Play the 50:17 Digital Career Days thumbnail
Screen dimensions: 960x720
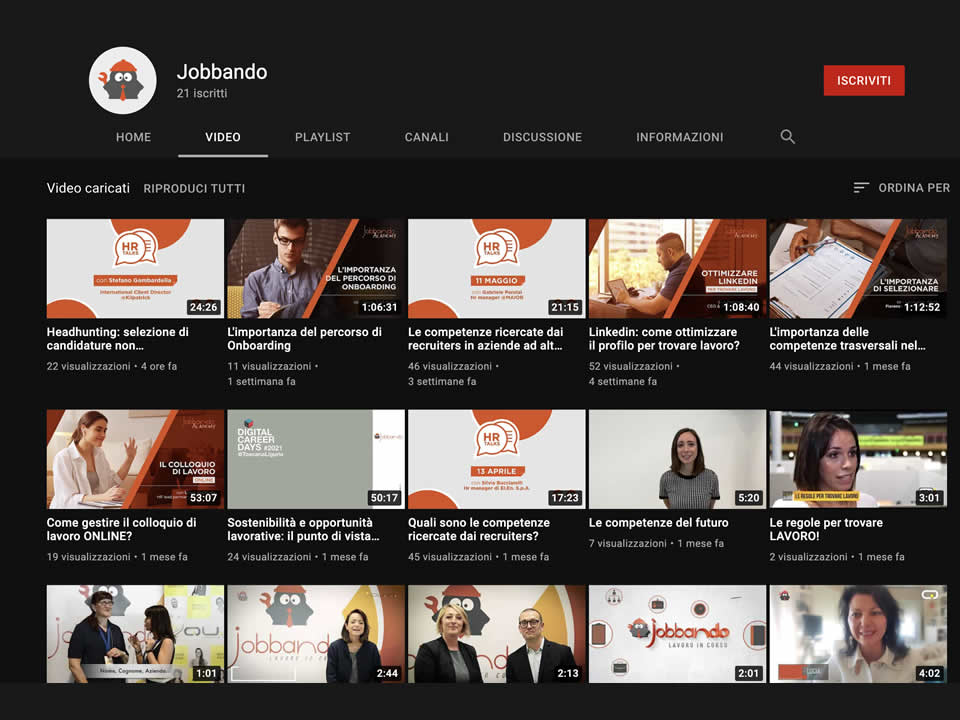tap(316, 459)
